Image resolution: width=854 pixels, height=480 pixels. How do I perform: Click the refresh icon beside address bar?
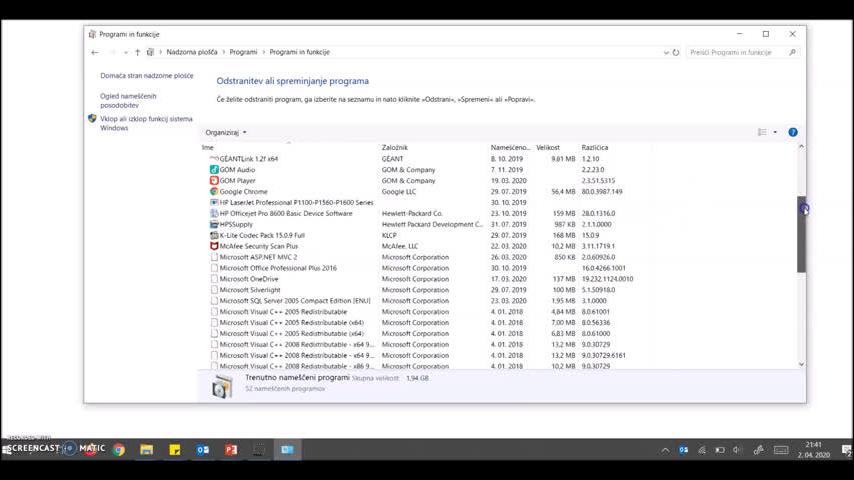point(676,52)
